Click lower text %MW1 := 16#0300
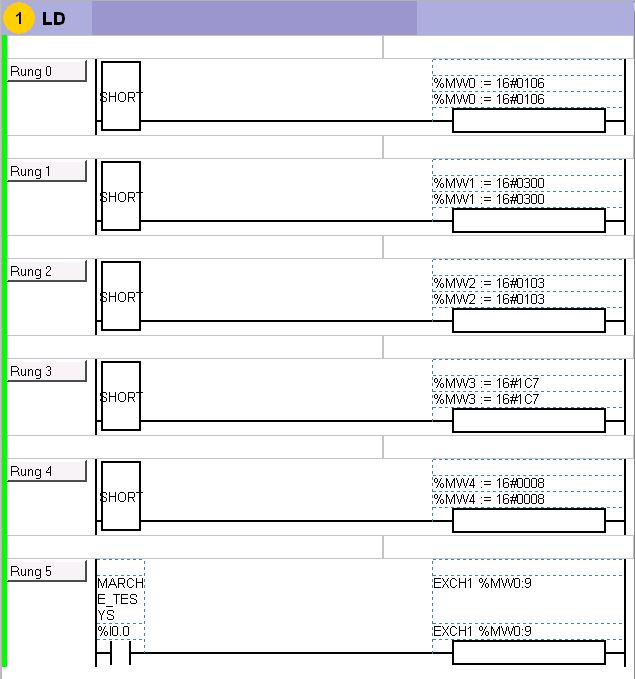 click(x=489, y=199)
